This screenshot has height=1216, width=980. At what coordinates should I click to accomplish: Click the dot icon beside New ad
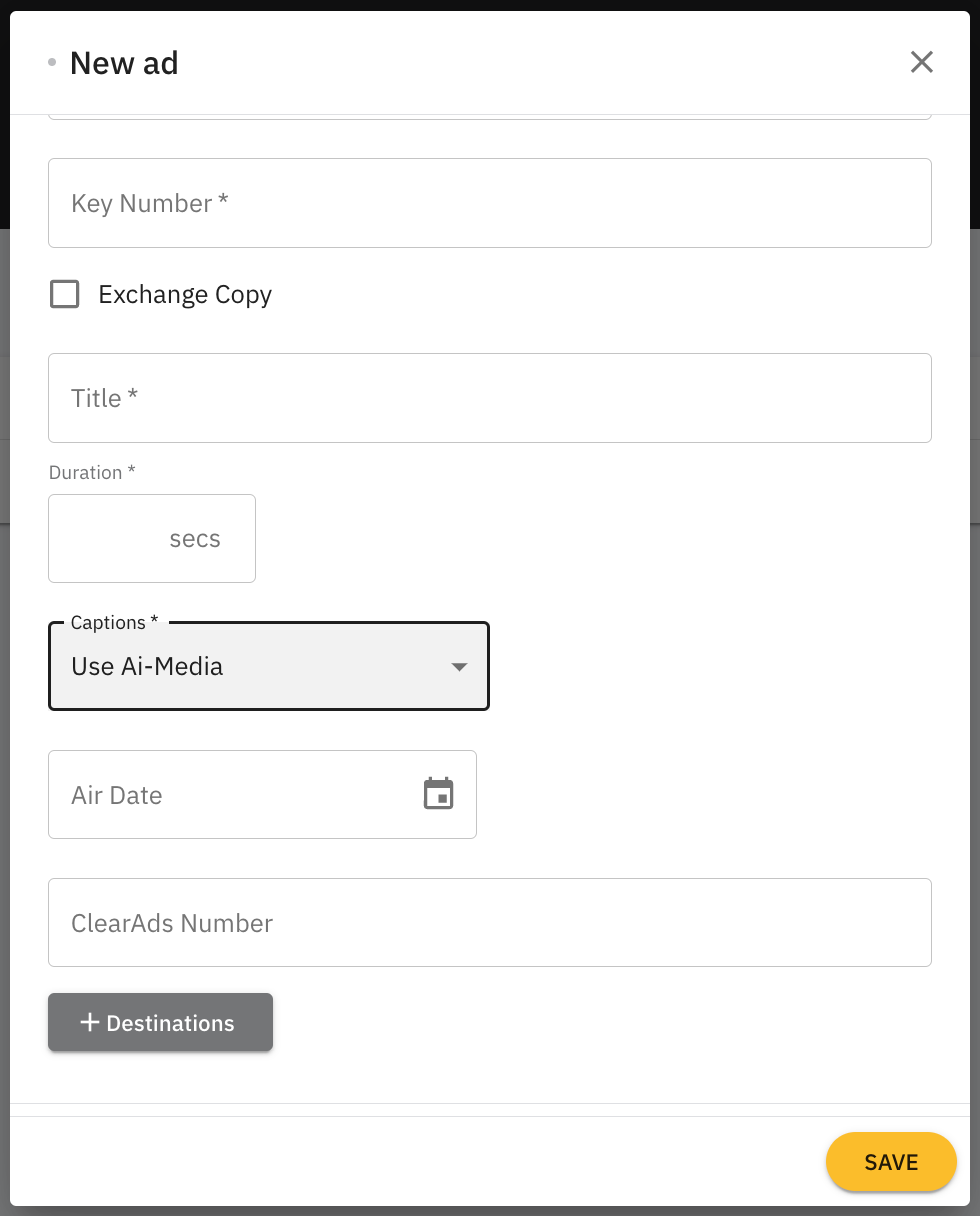pyautogui.click(x=52, y=63)
